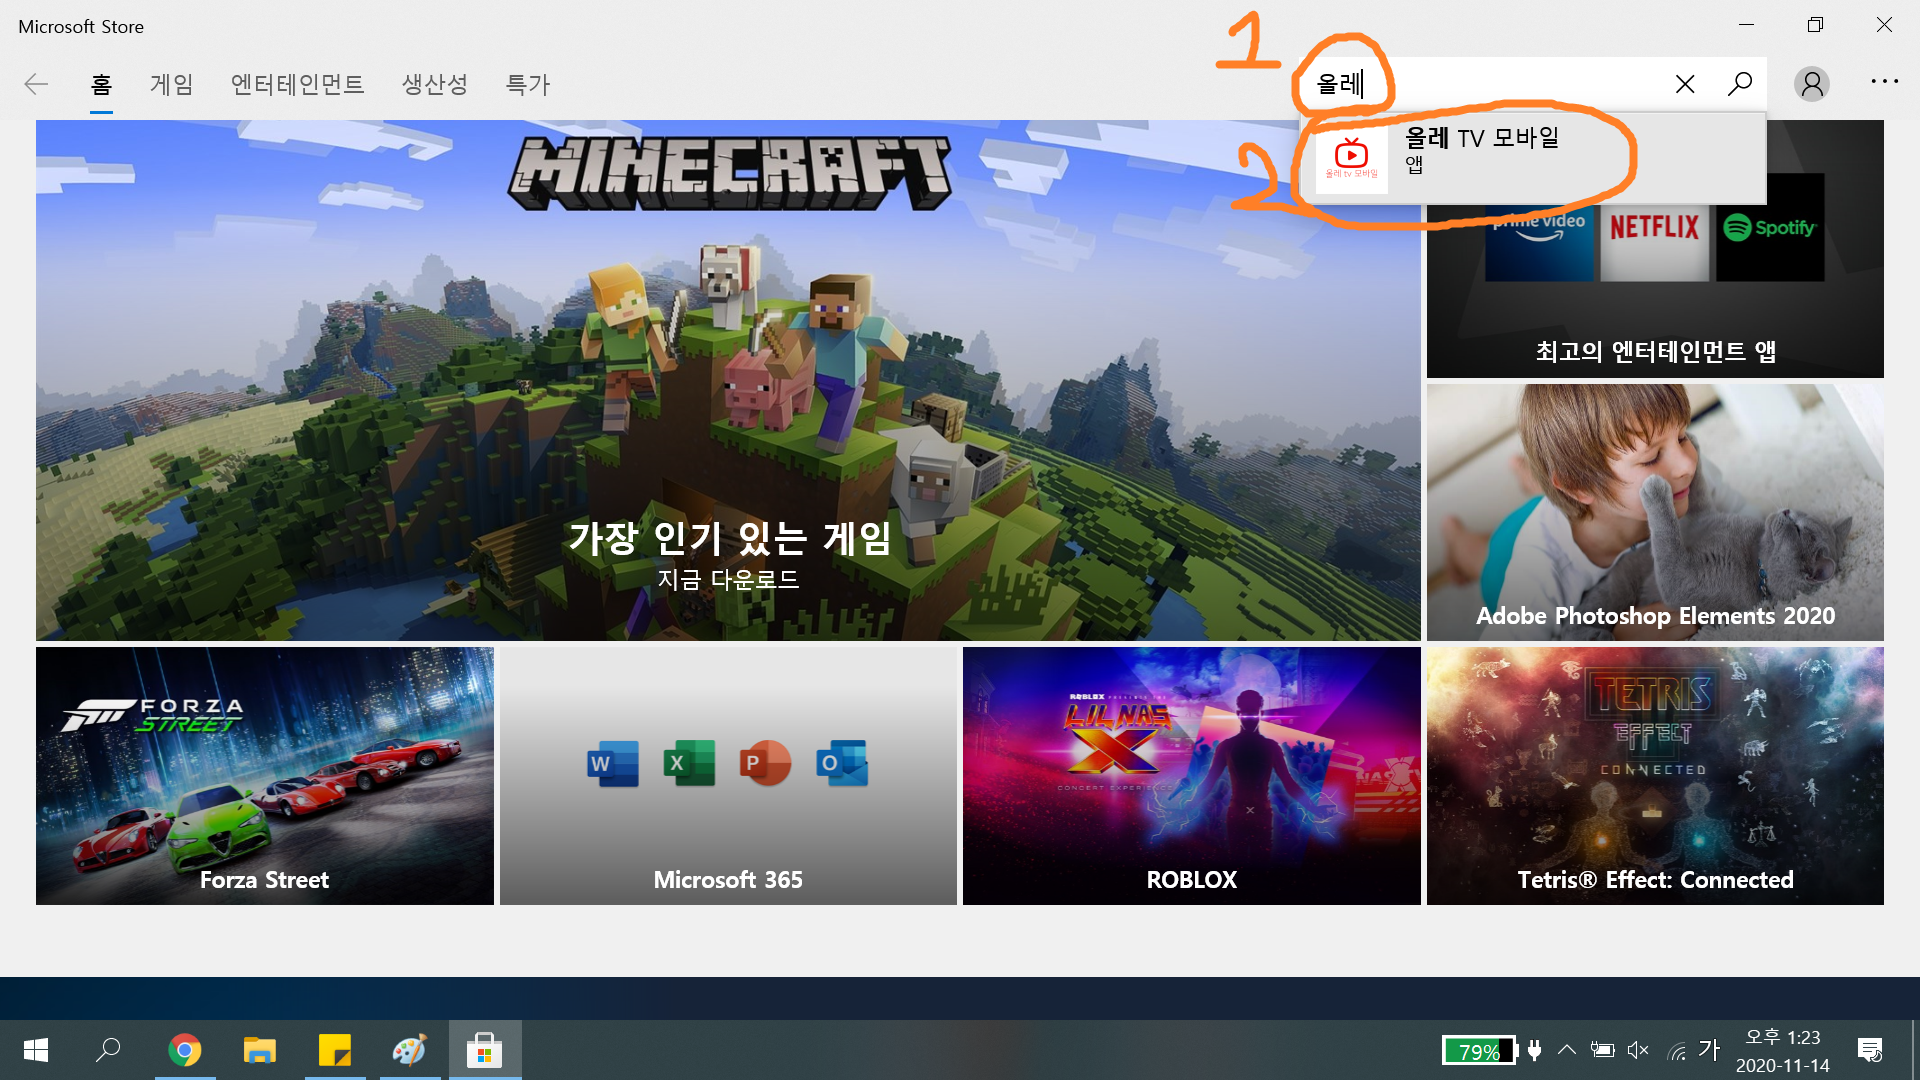Switch to the 홈 tab
Screen dimensions: 1920x1080
click(x=101, y=85)
